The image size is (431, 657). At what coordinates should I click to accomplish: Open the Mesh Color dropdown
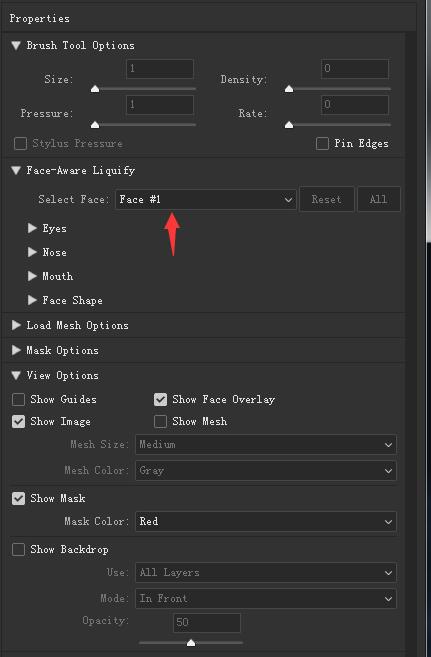[x=266, y=471]
